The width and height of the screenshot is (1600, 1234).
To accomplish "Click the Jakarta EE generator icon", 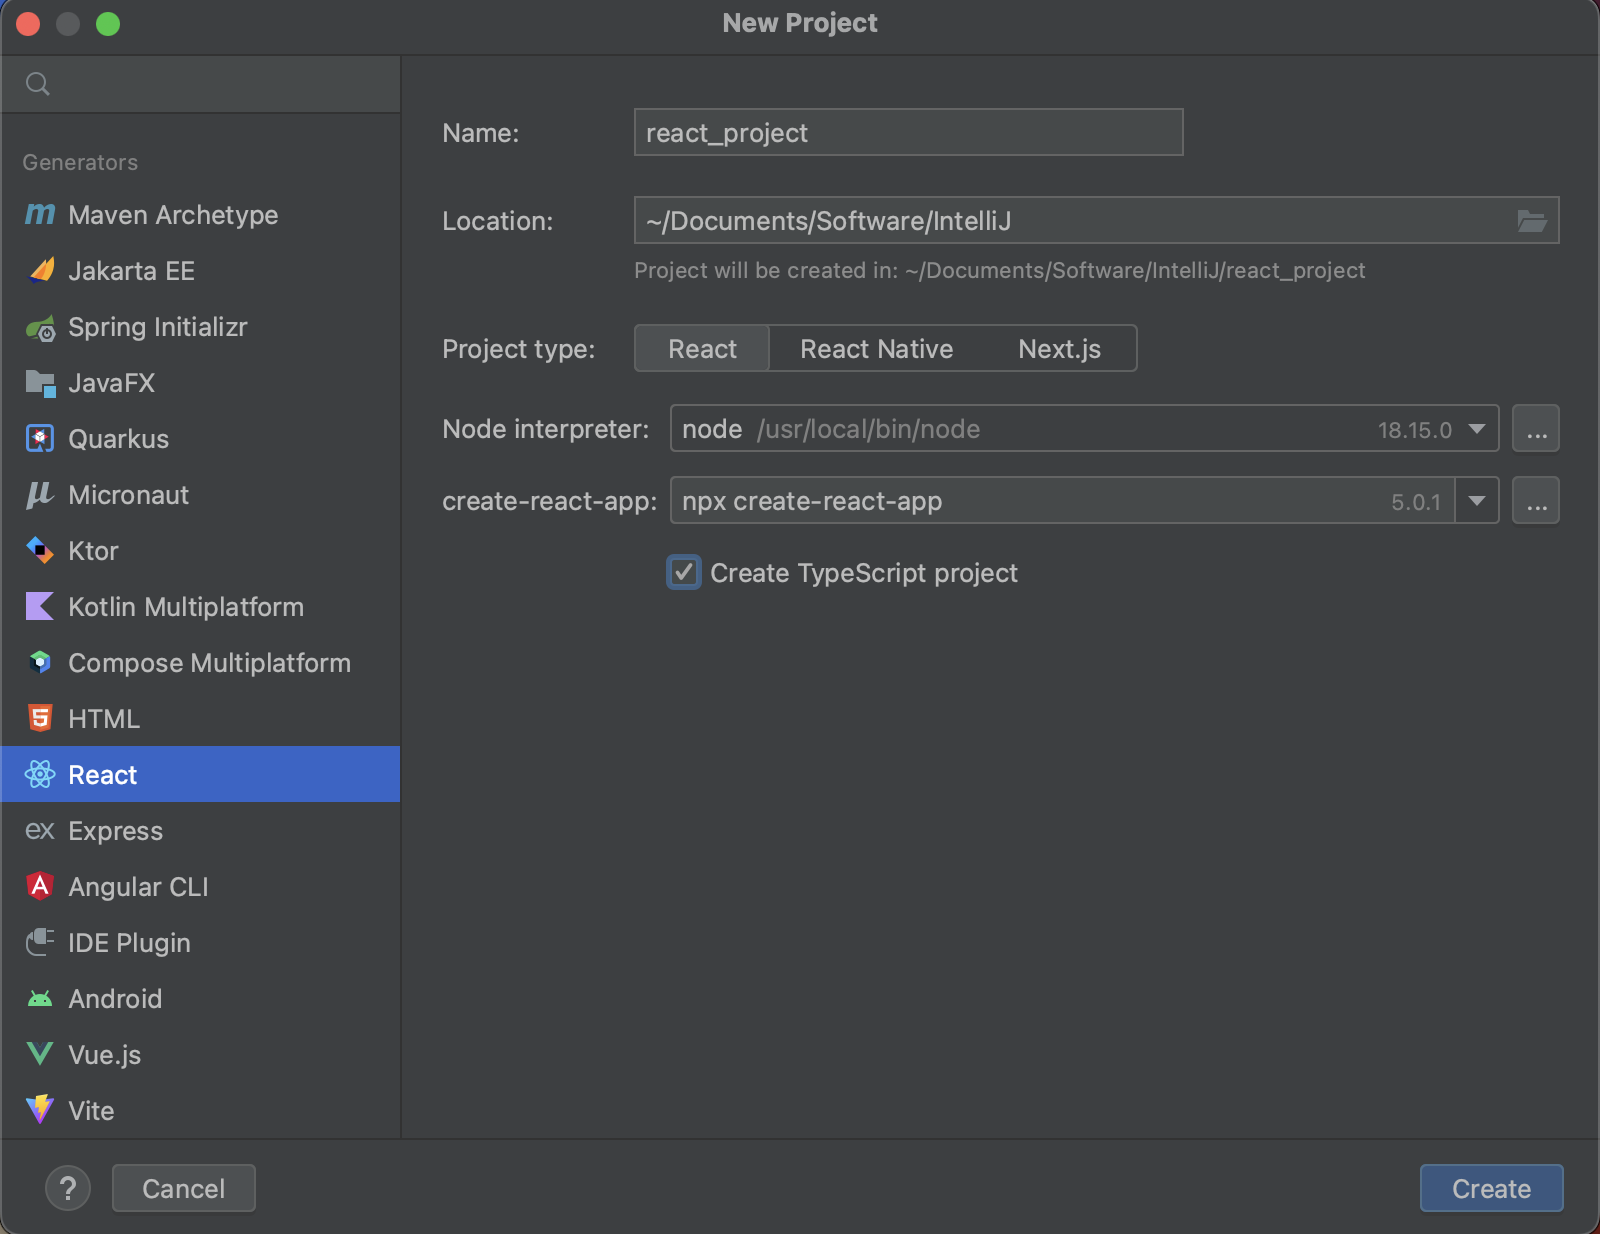I will pos(40,270).
